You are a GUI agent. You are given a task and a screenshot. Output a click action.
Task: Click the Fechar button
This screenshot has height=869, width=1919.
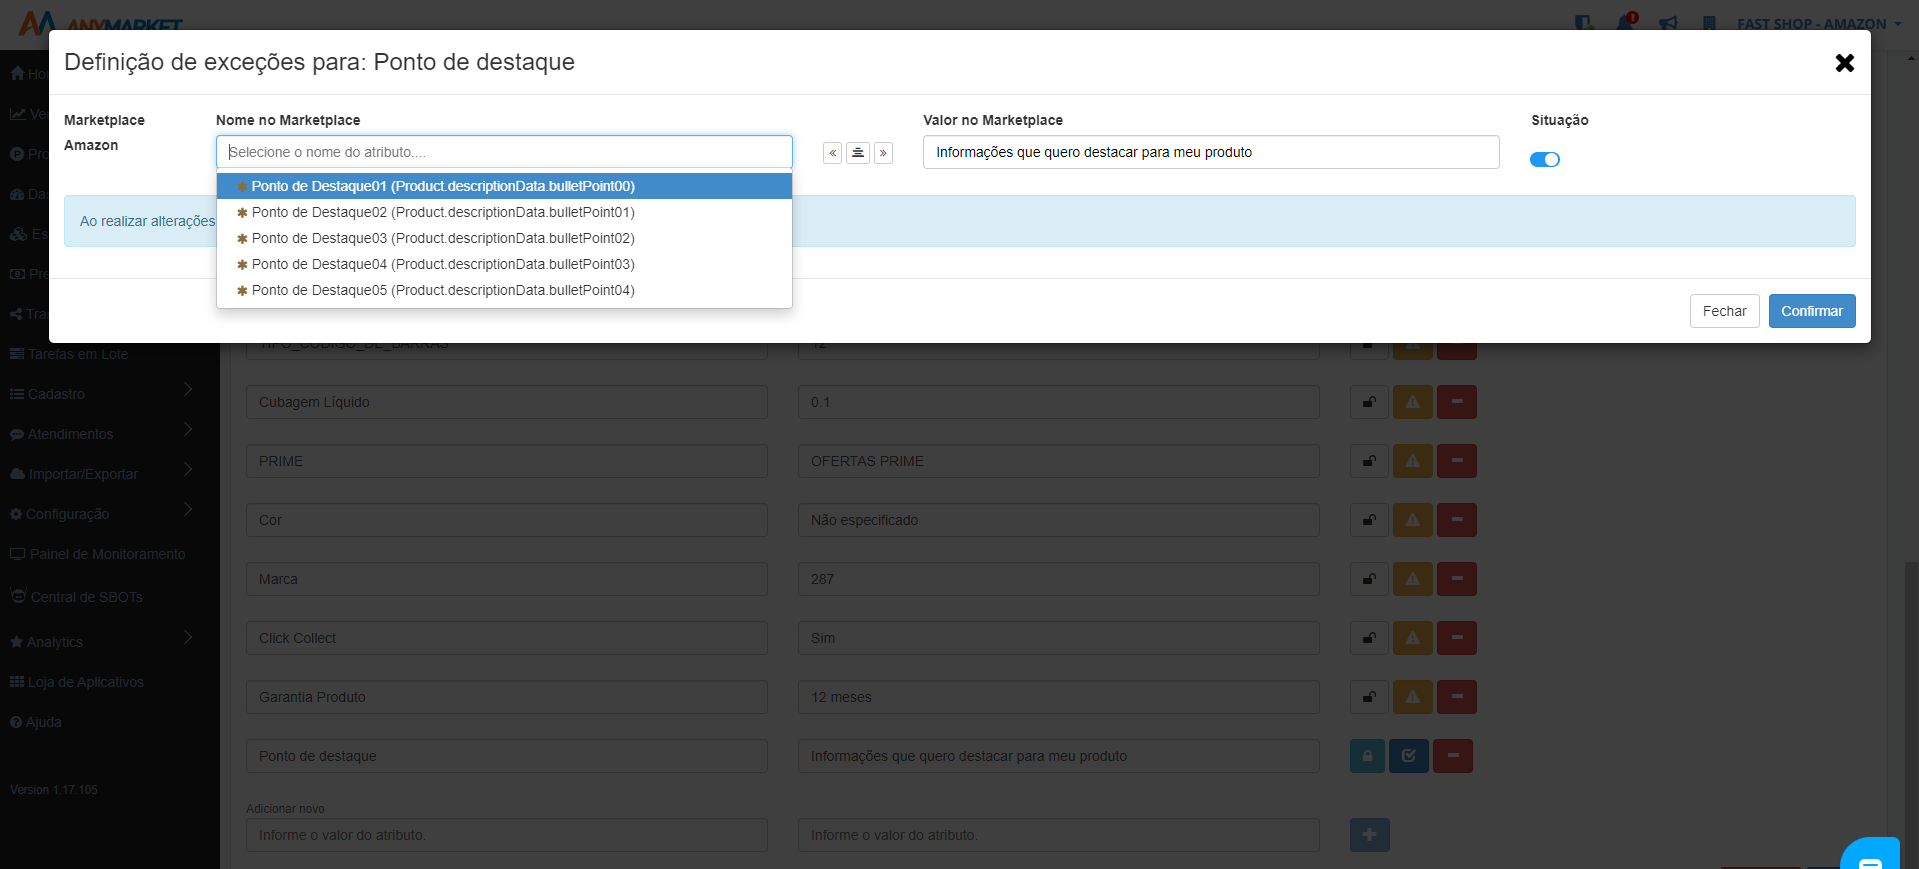(x=1724, y=311)
